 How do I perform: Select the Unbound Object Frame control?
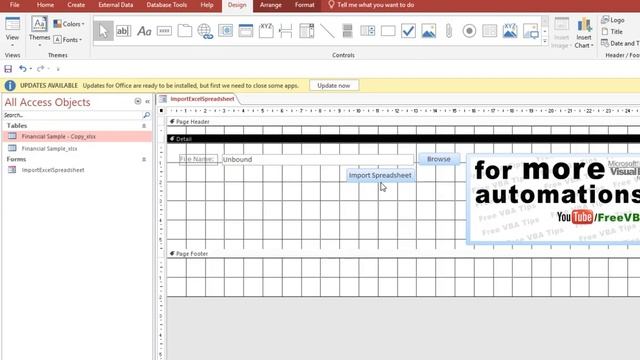pos(429,31)
